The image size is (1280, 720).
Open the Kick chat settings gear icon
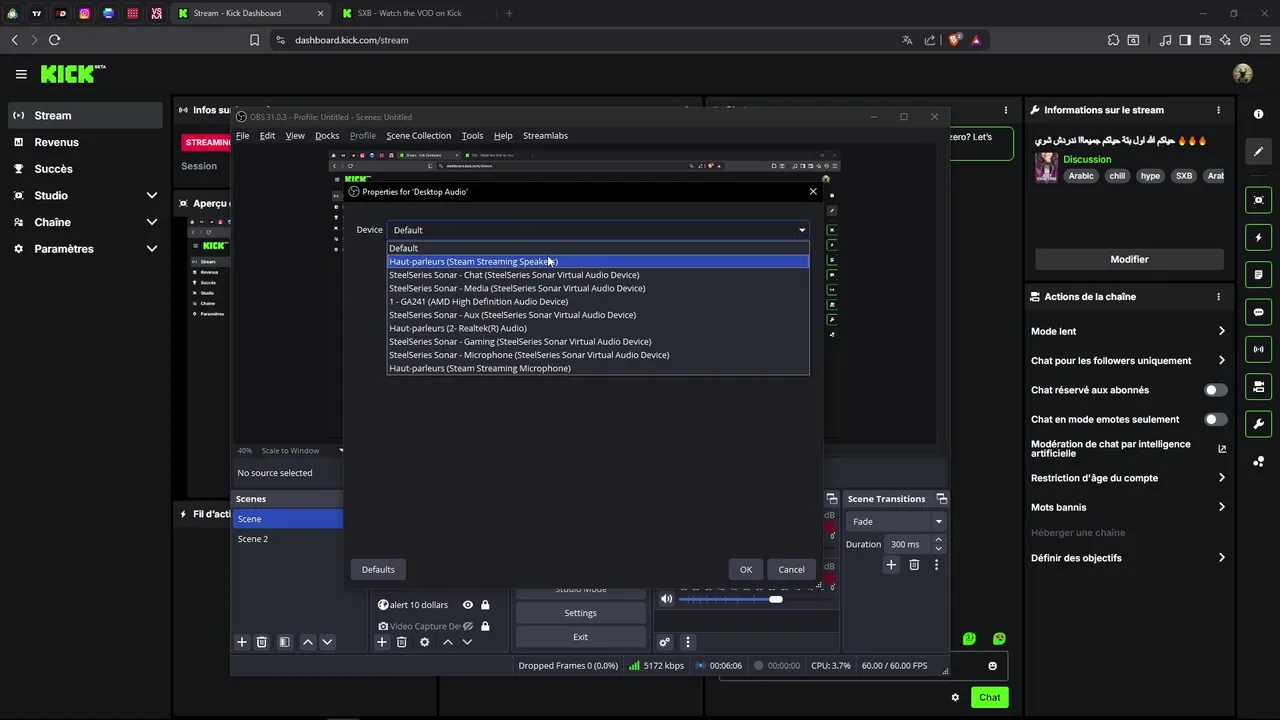point(955,697)
